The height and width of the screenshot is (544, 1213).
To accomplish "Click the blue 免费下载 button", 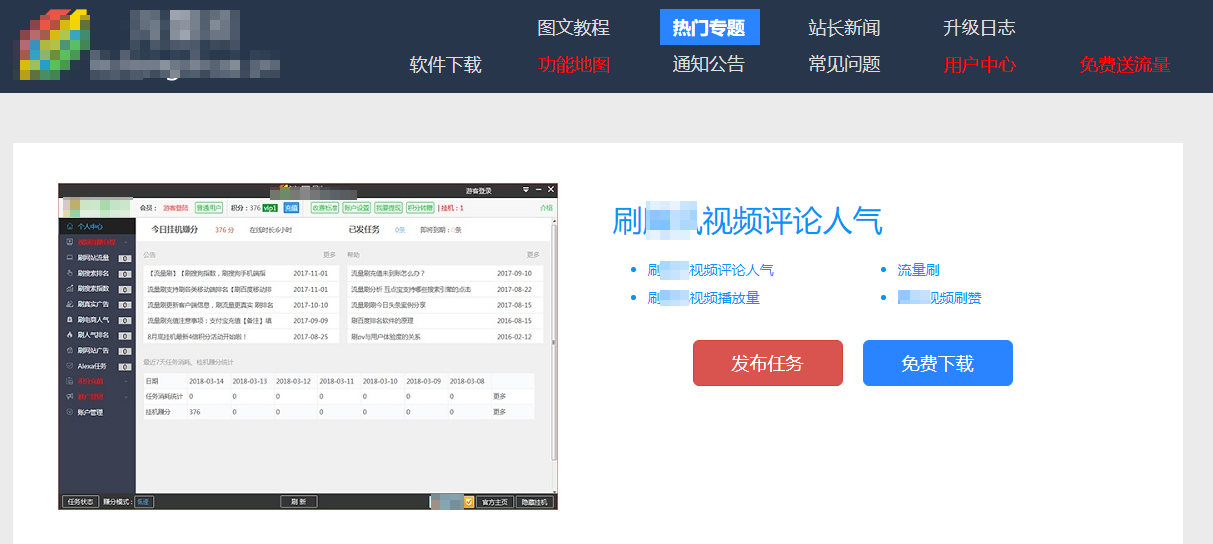I will click(x=938, y=363).
